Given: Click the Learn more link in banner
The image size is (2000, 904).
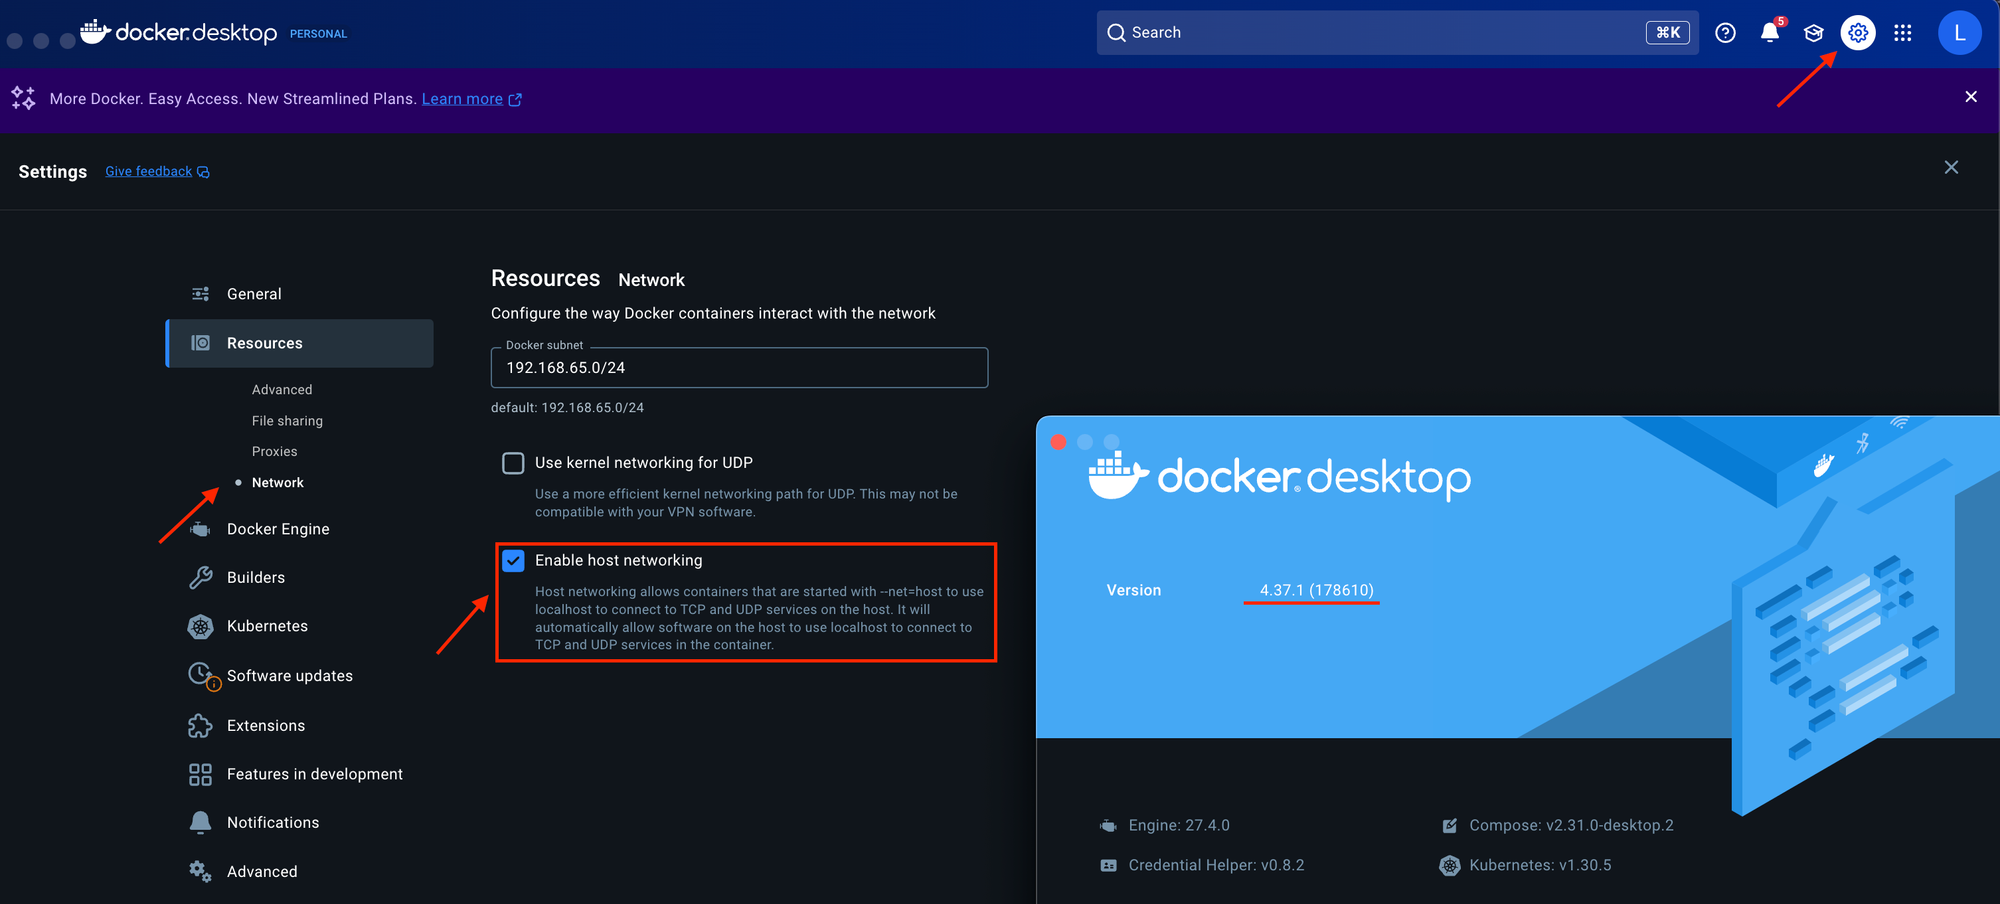Looking at the screenshot, I should [x=462, y=99].
